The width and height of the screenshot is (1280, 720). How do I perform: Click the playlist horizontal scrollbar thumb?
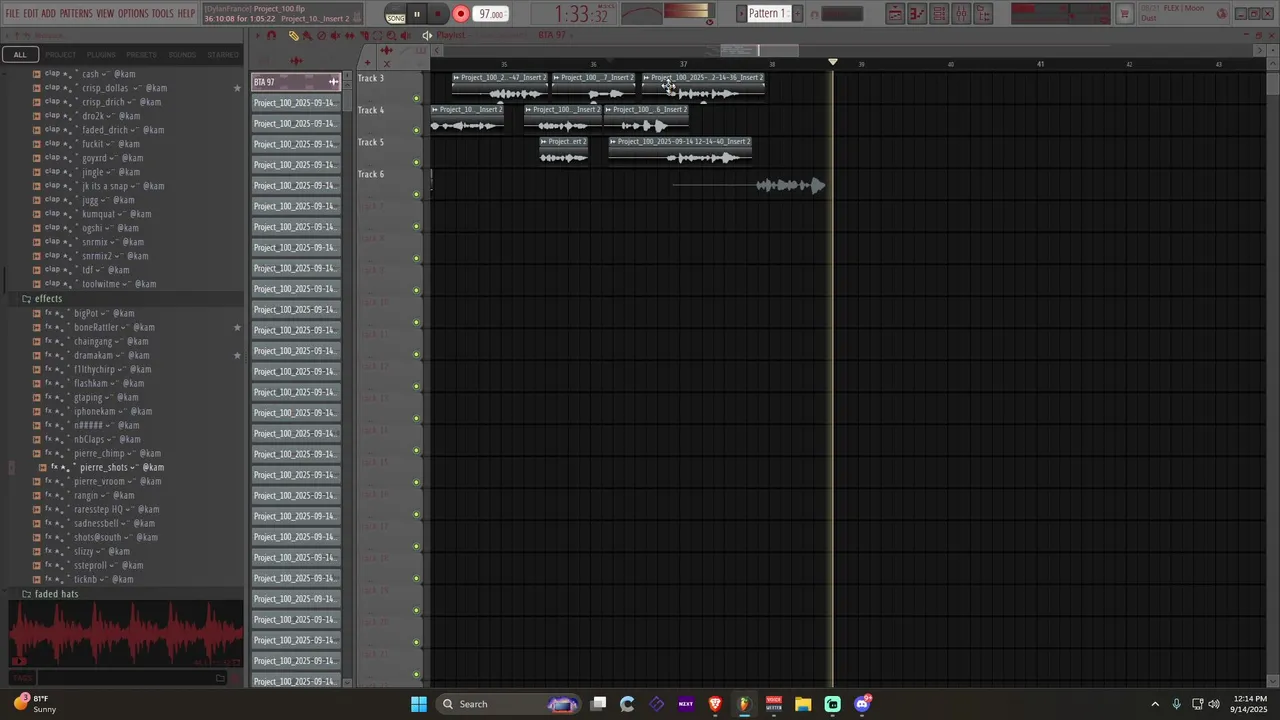[x=760, y=50]
